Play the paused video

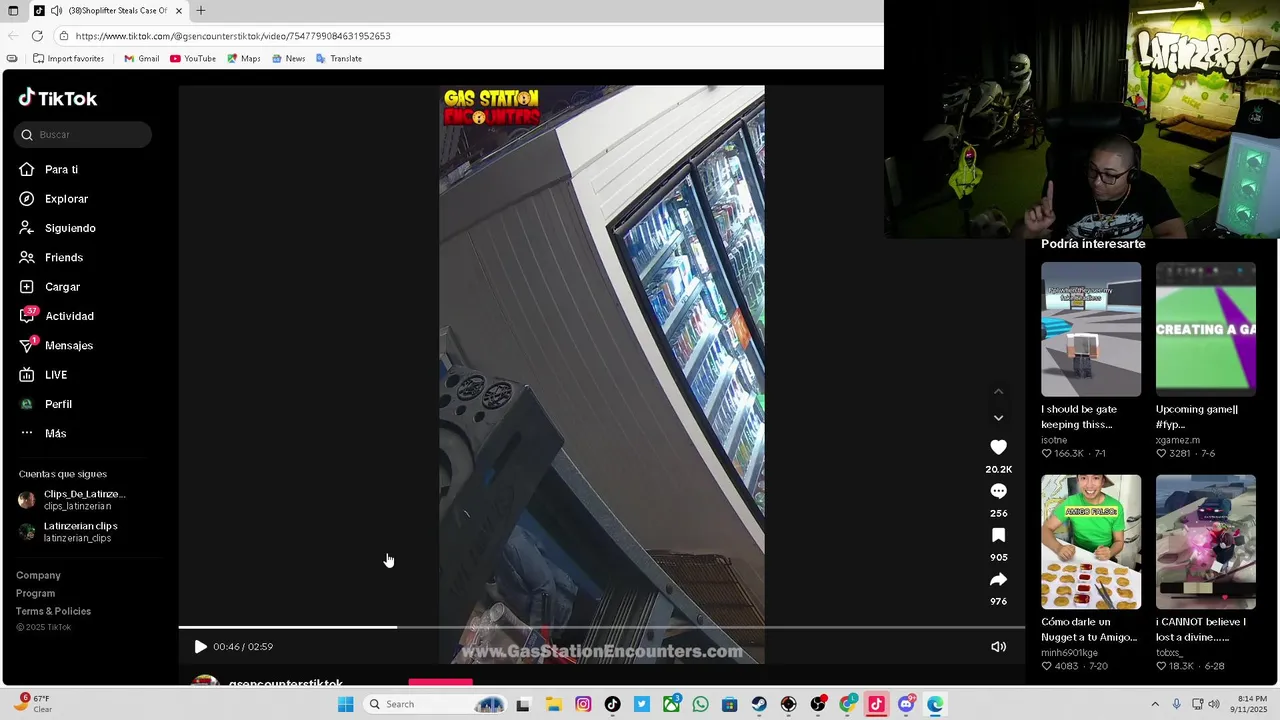[x=200, y=647]
